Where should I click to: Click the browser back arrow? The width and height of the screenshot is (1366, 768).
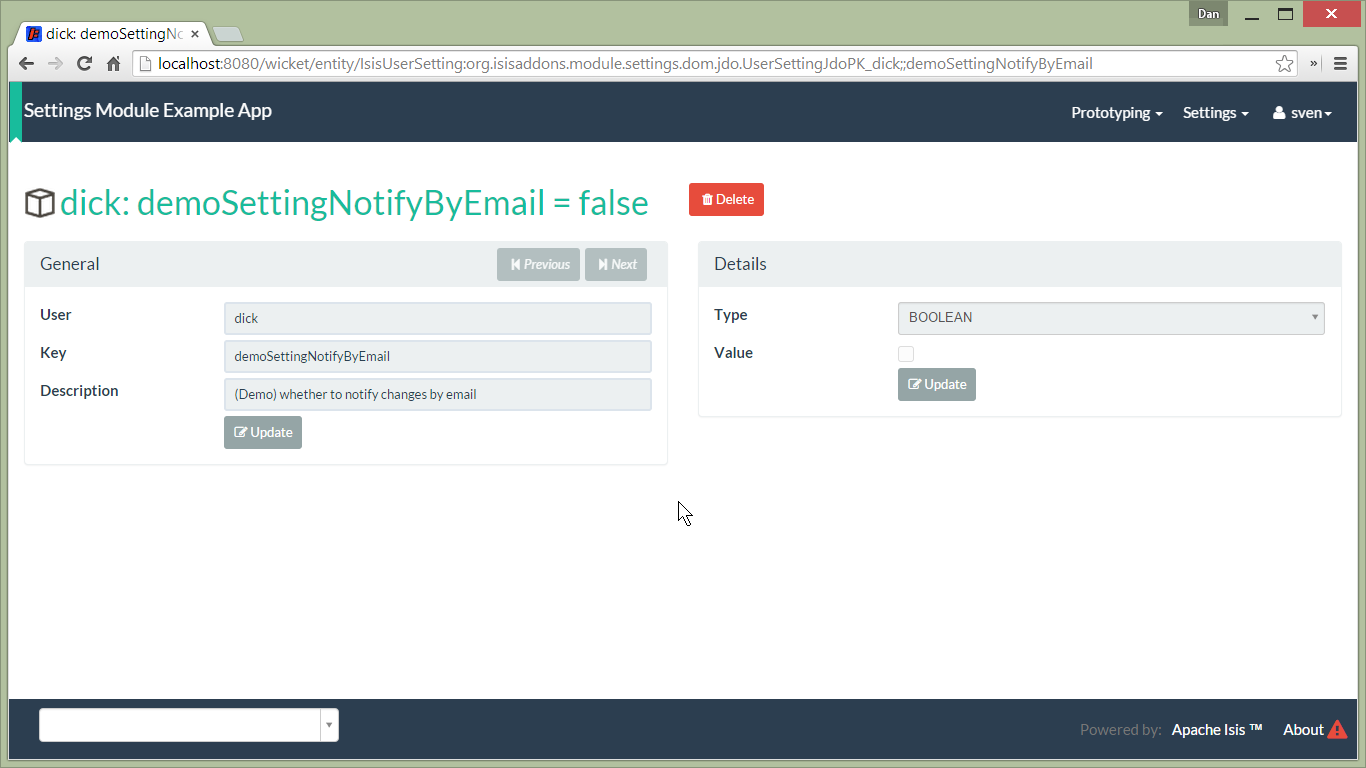click(x=27, y=63)
